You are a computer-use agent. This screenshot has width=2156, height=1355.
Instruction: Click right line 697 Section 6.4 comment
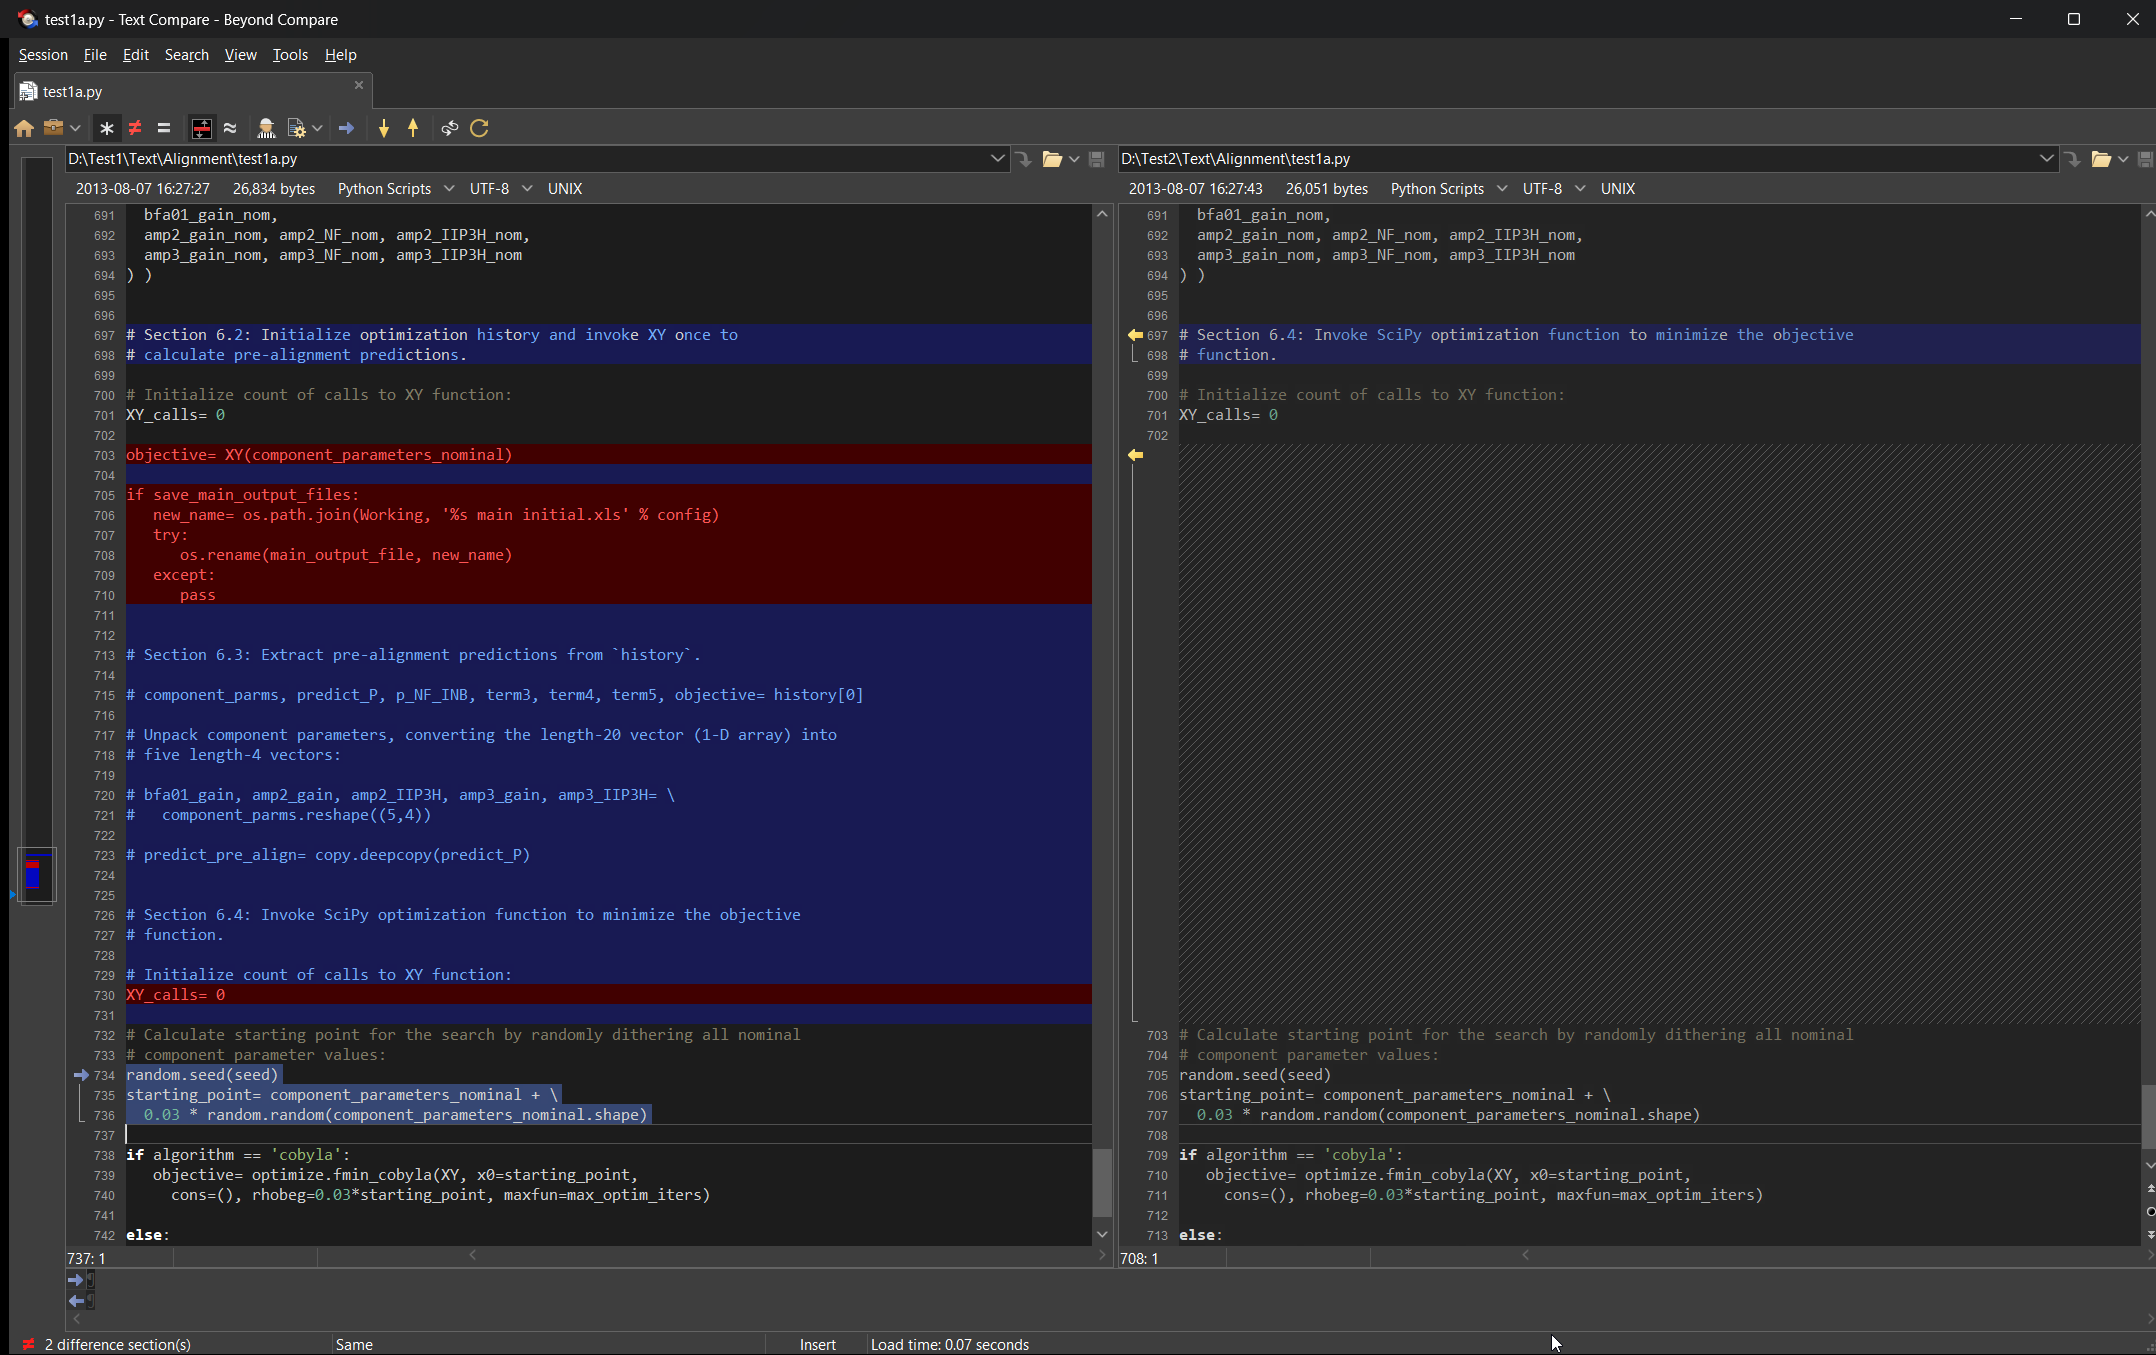tap(1516, 335)
